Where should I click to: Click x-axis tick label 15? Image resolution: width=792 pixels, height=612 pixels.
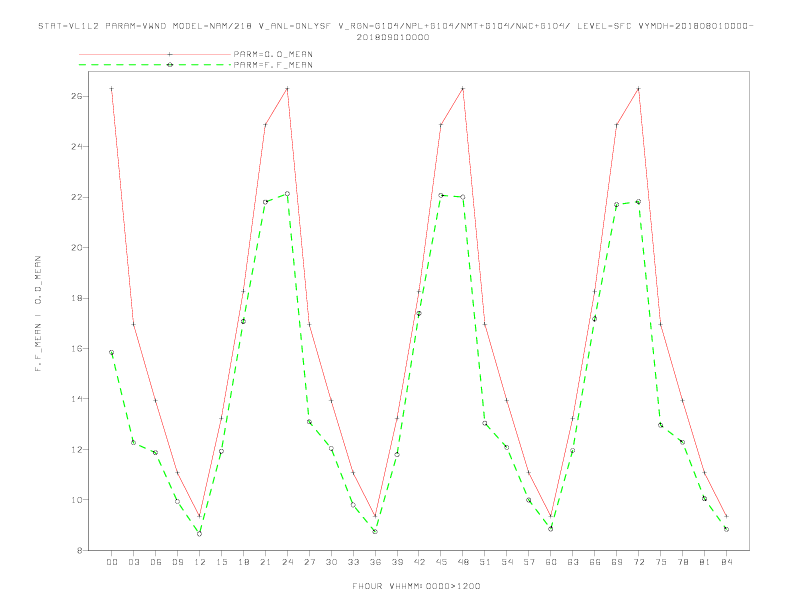221,562
